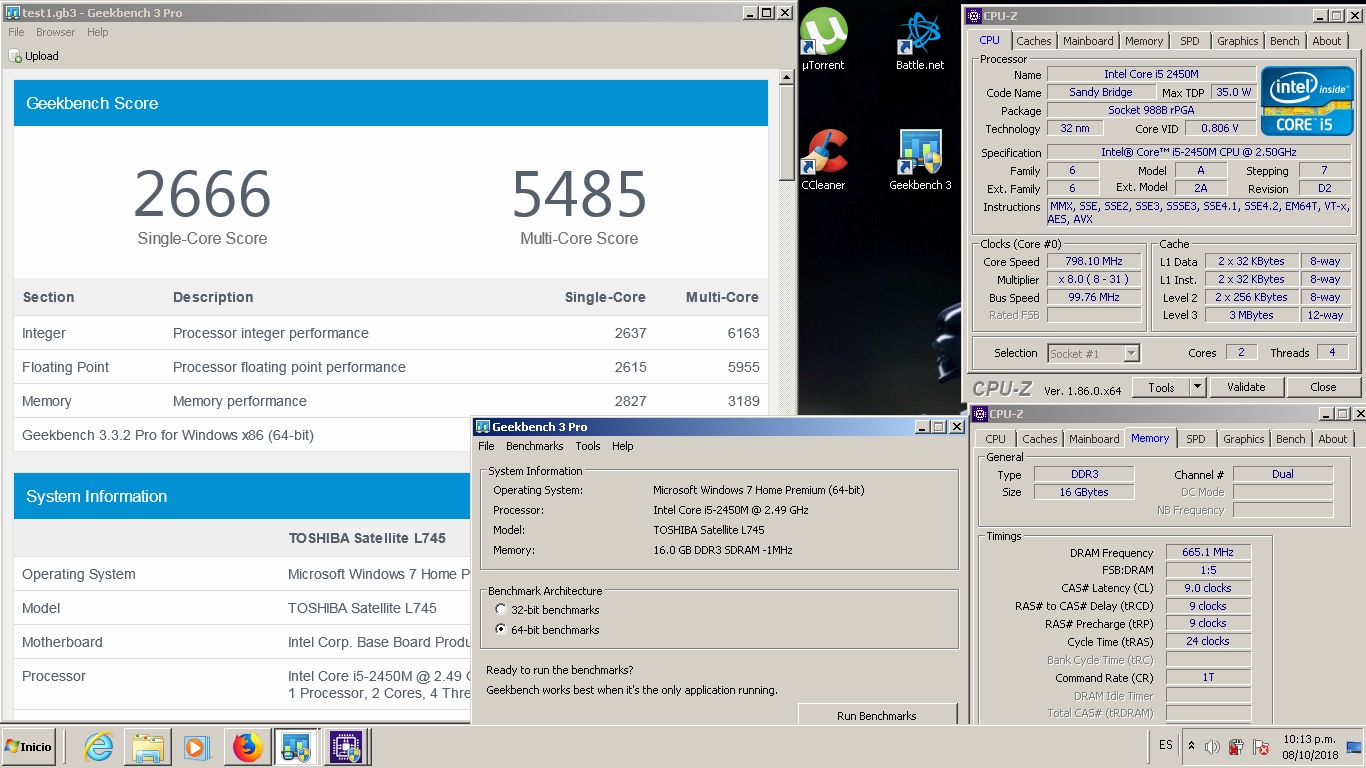Switch to Caches tab in upper CPU-Z window
Viewport: 1366px width, 768px height.
click(1034, 41)
